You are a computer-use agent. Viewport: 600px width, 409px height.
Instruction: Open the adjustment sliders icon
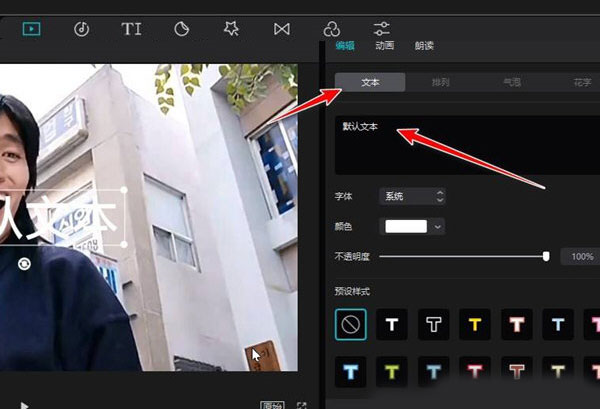[x=381, y=29]
